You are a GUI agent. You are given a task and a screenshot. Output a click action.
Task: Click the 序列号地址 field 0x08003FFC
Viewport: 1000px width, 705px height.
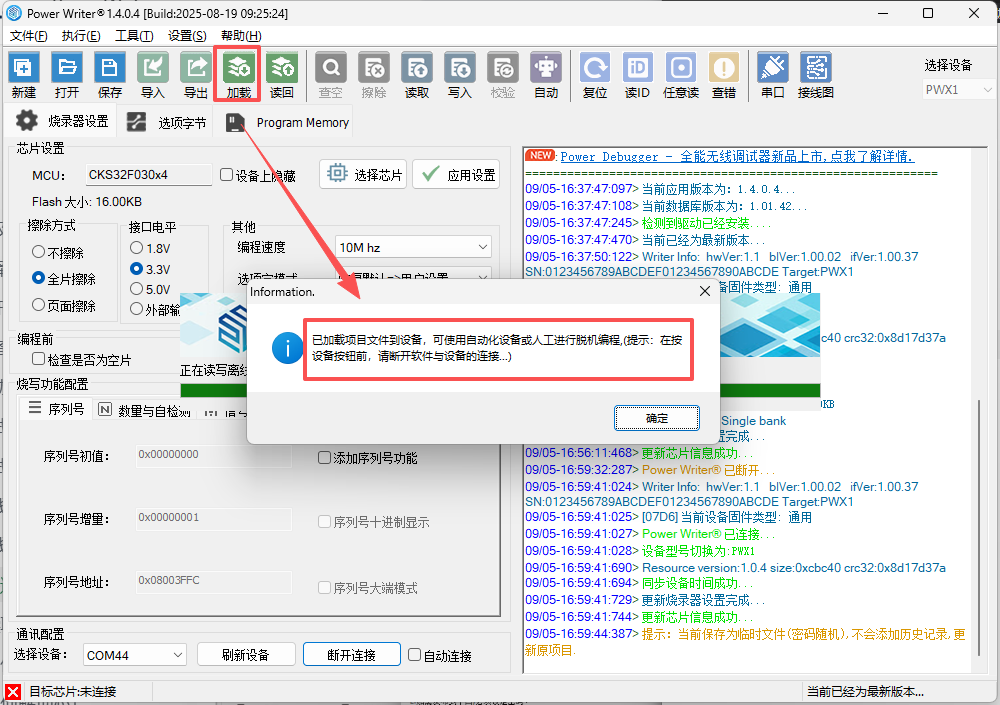click(x=214, y=581)
